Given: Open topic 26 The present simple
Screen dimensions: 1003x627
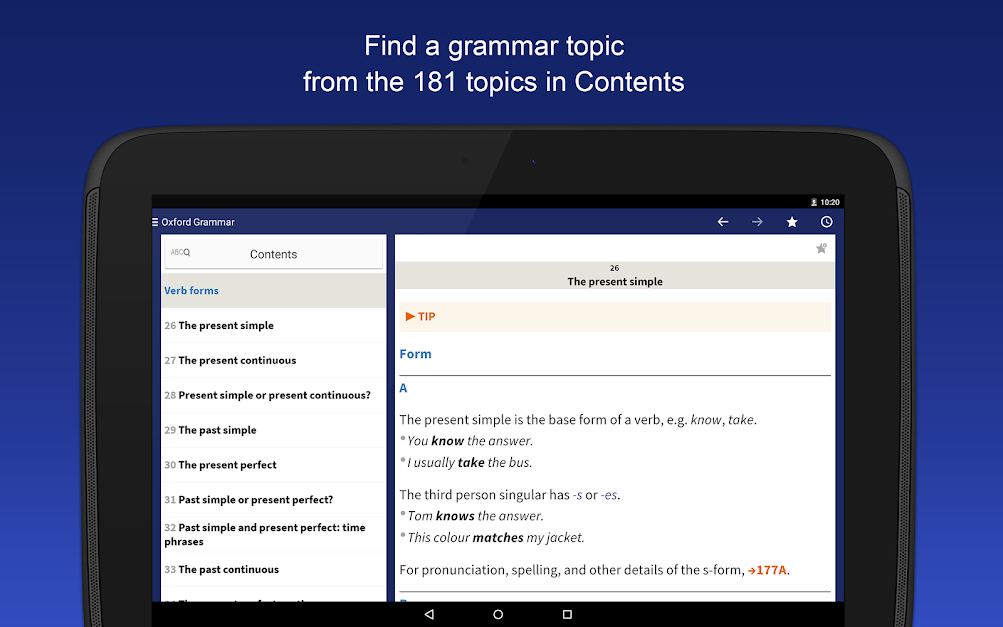Looking at the screenshot, I should (273, 326).
